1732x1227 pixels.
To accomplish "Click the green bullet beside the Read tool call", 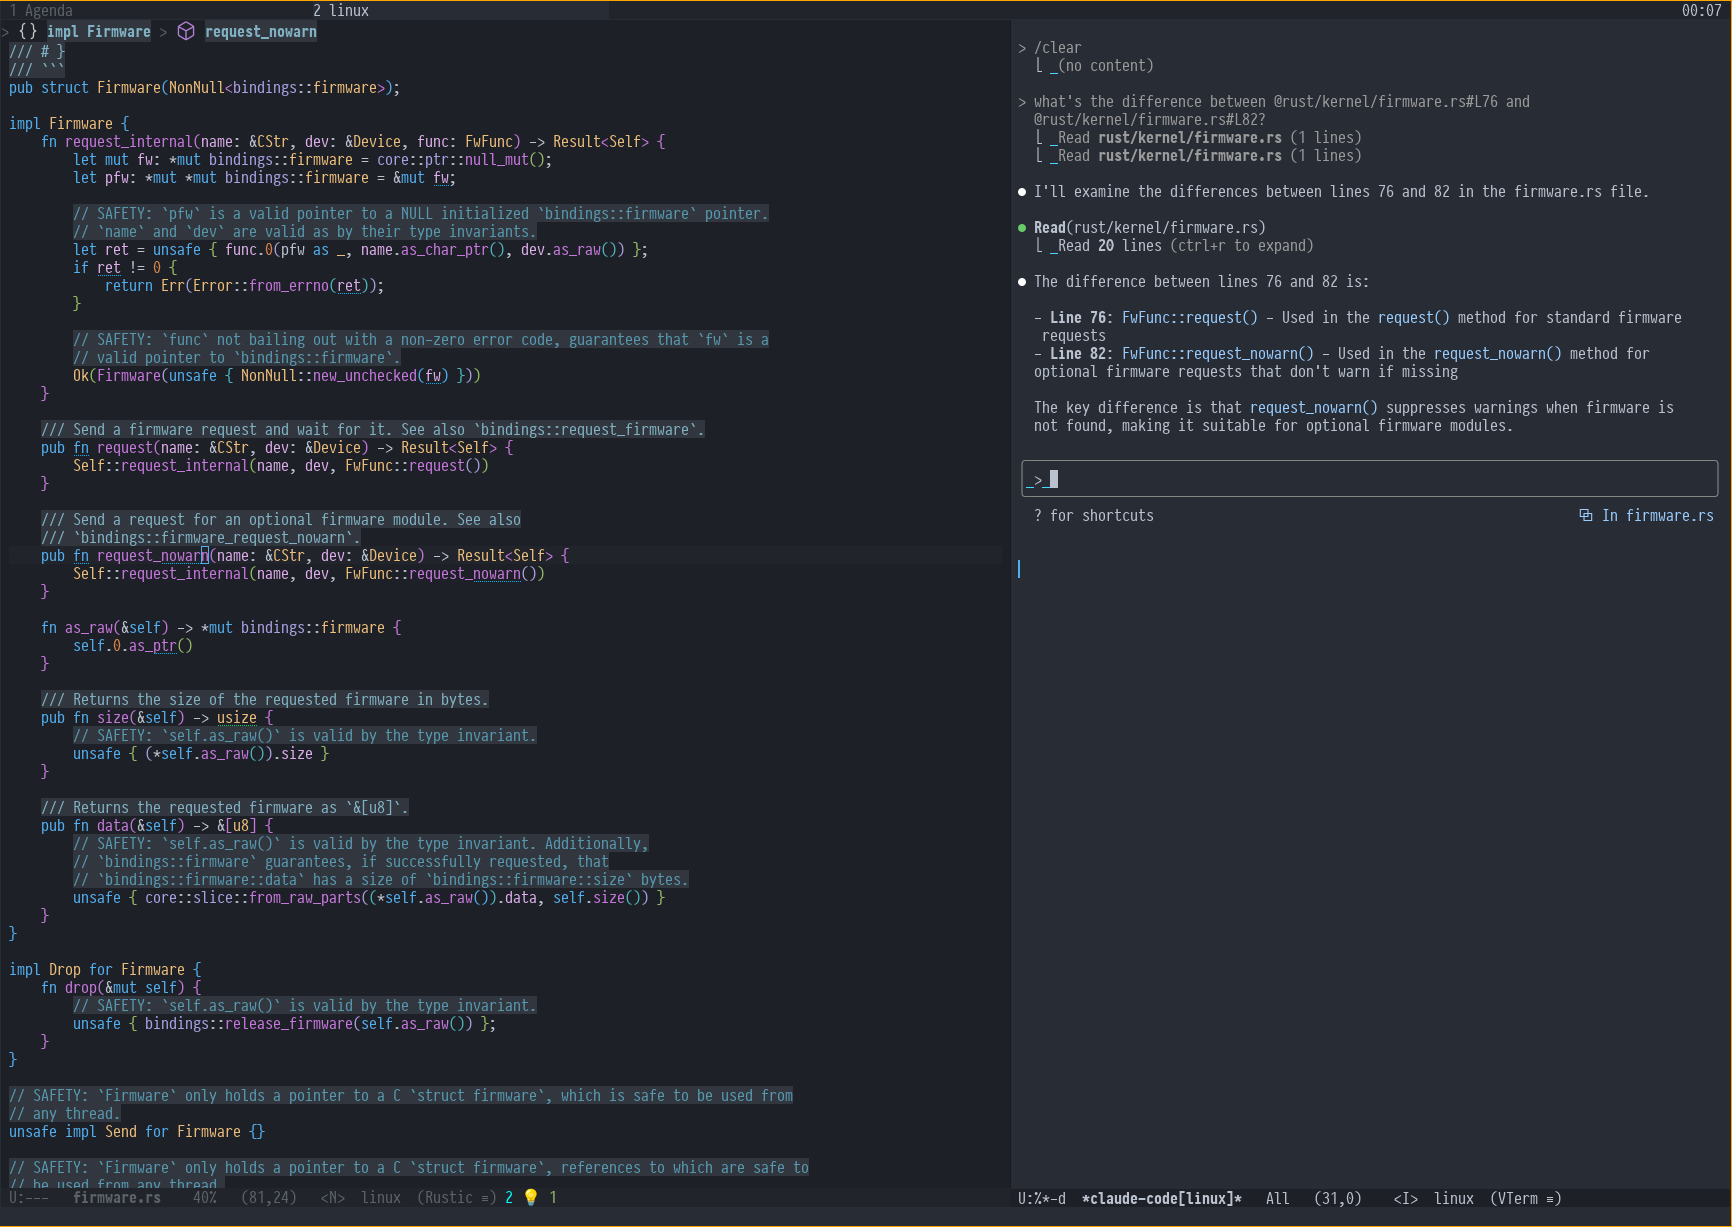I will pyautogui.click(x=1021, y=228).
